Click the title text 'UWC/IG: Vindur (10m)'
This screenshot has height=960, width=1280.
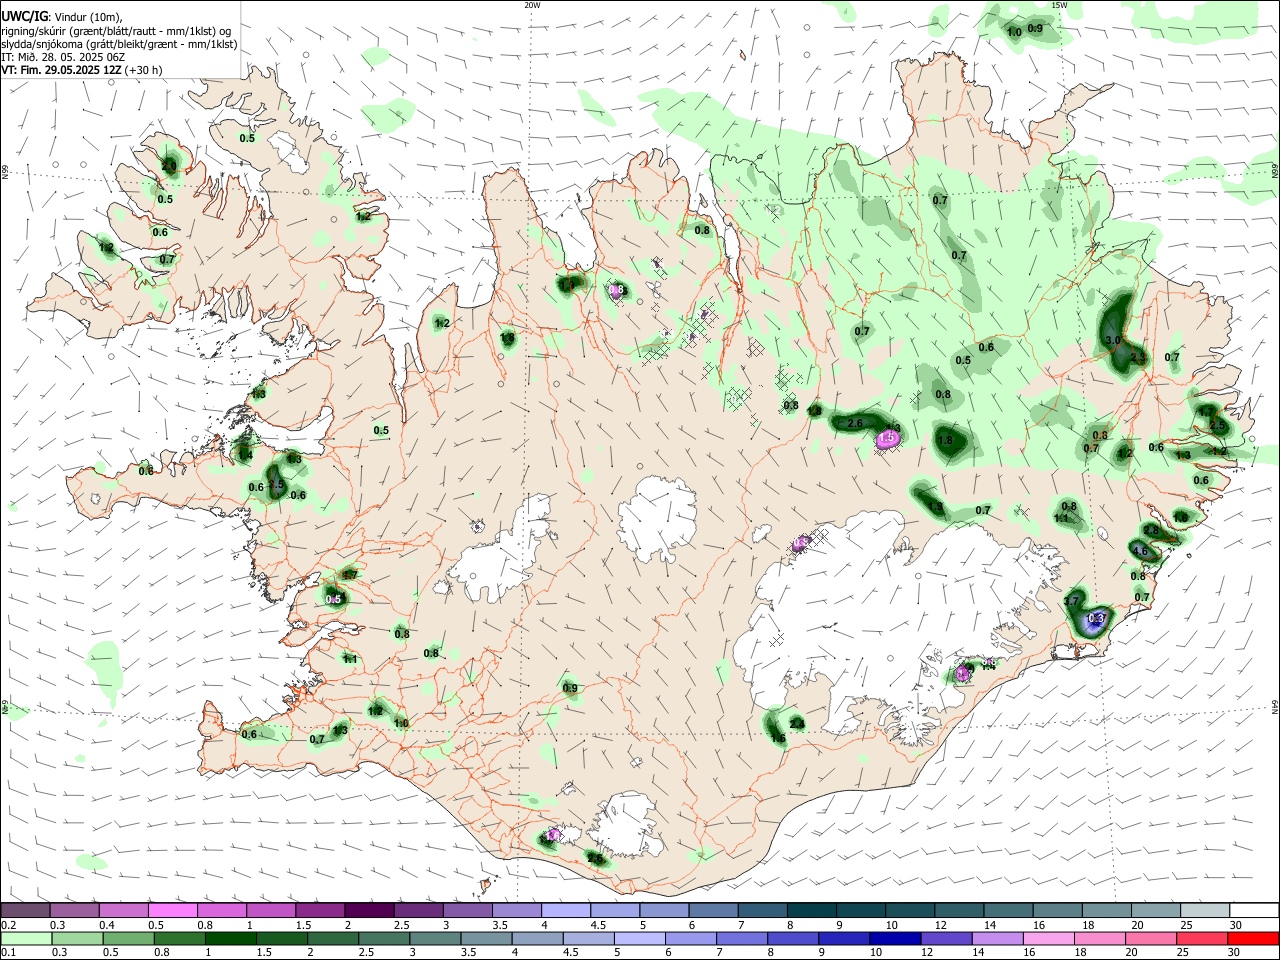pyautogui.click(x=61, y=16)
